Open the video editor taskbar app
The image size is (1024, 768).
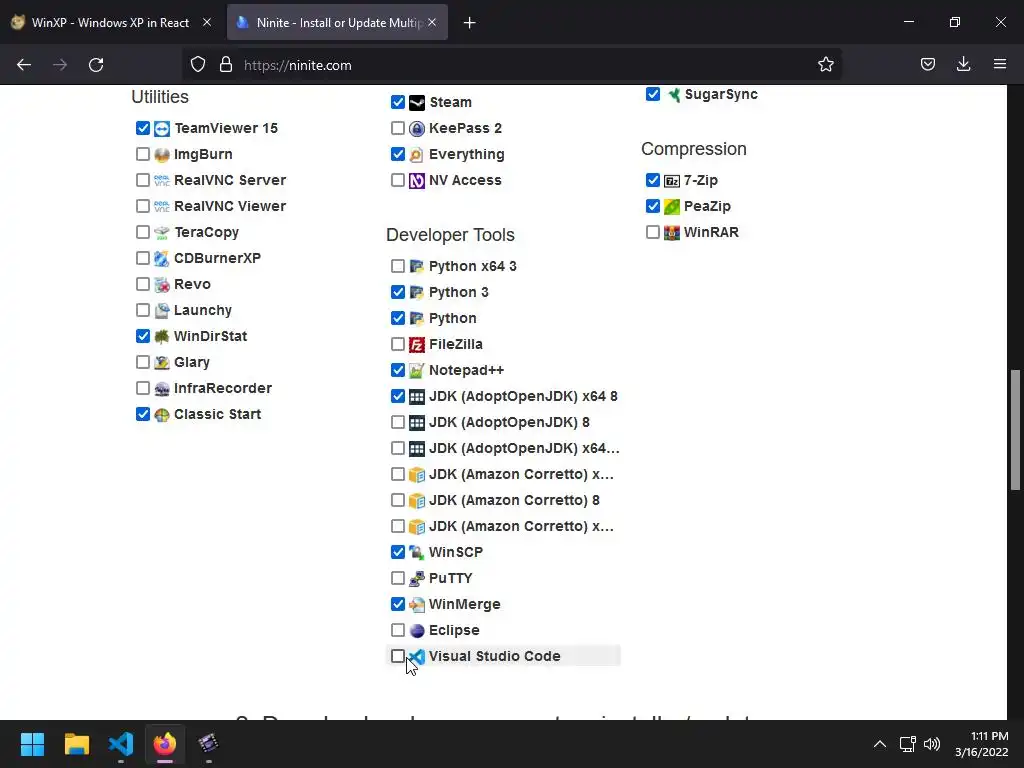point(208,744)
